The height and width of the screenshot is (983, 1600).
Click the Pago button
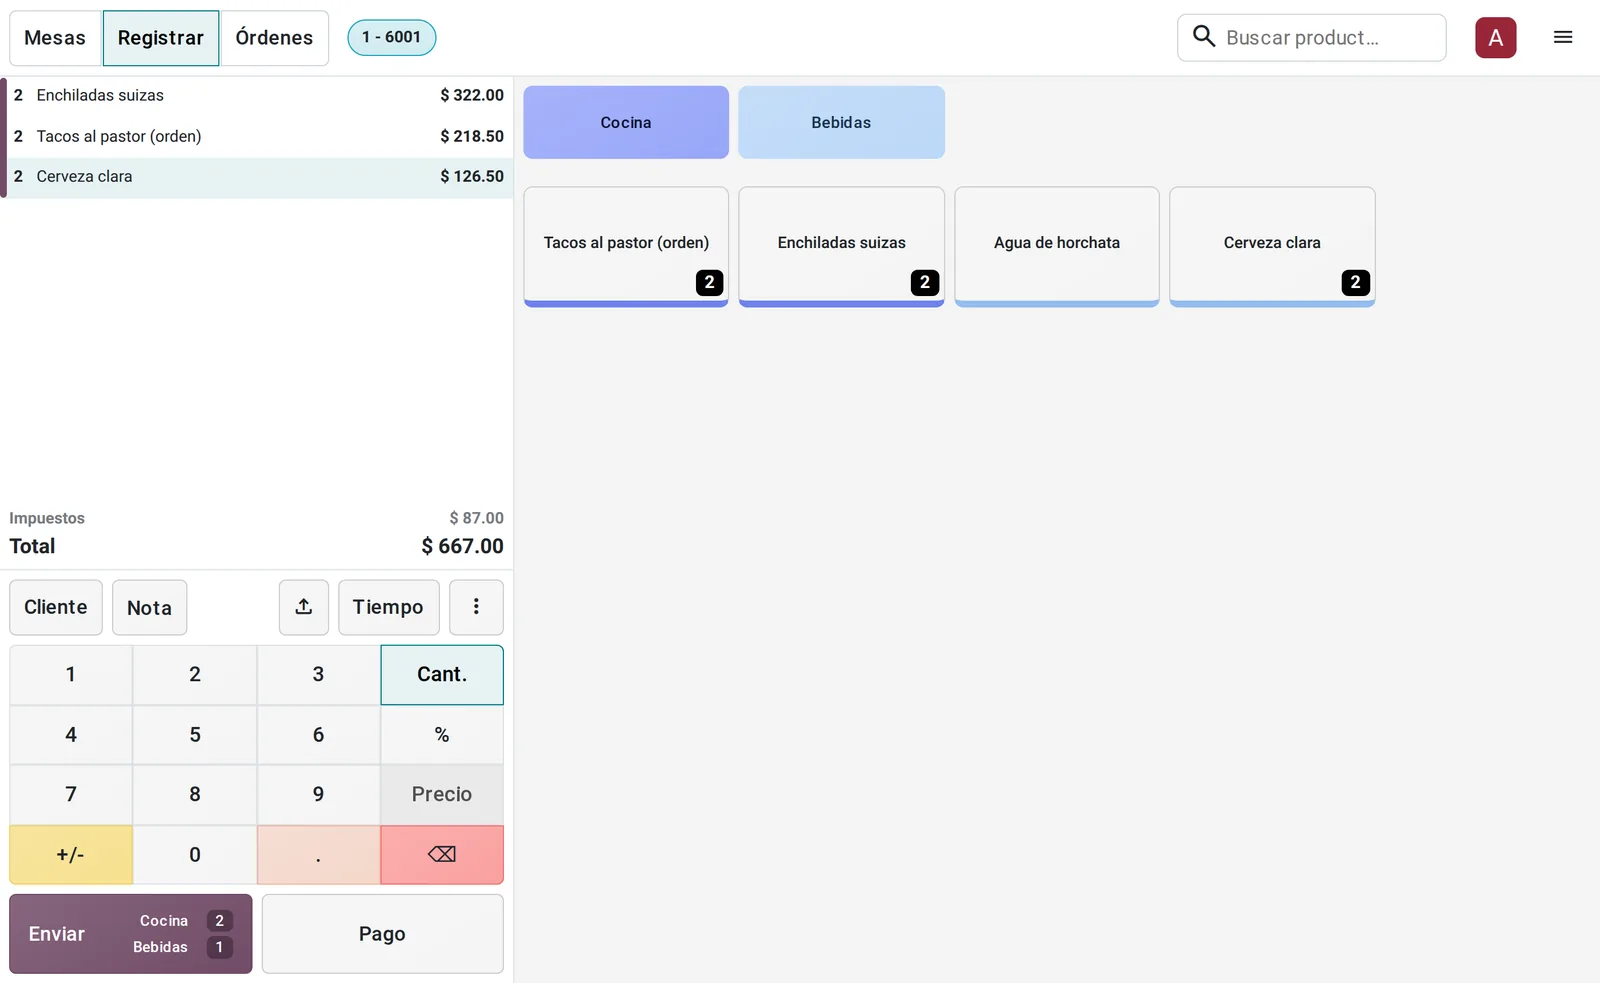tap(382, 934)
